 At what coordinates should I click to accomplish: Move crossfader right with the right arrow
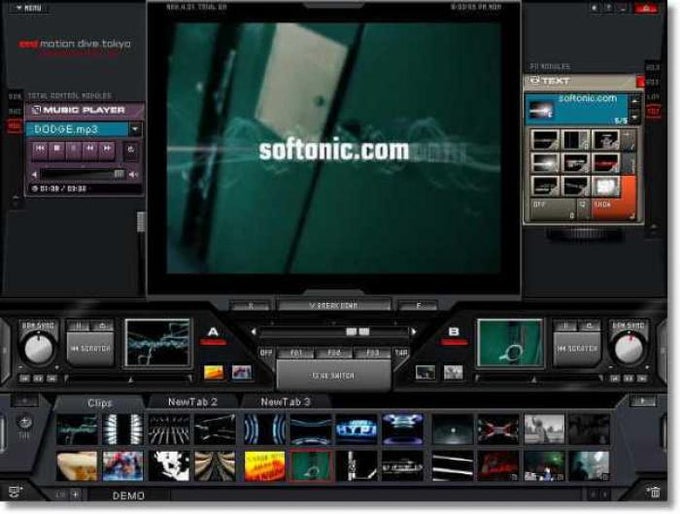[x=414, y=332]
